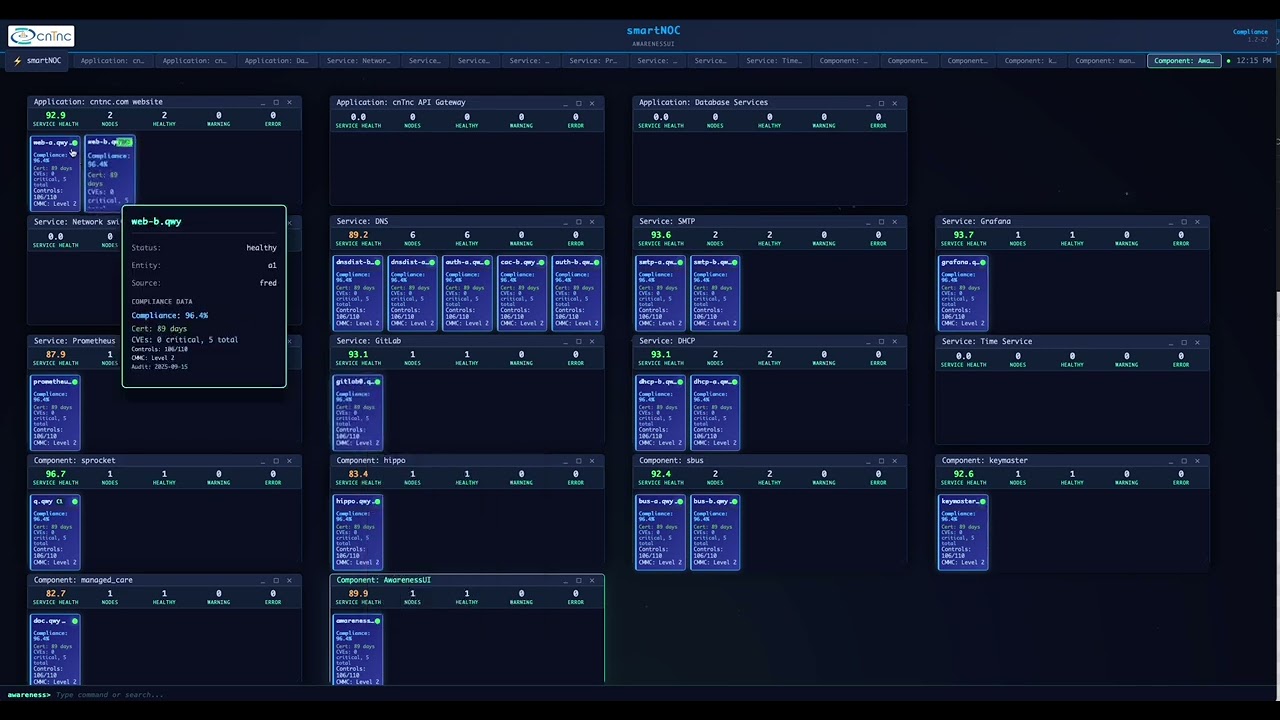
Task: Click the 92.6 service health value in keymaster
Action: point(963,474)
